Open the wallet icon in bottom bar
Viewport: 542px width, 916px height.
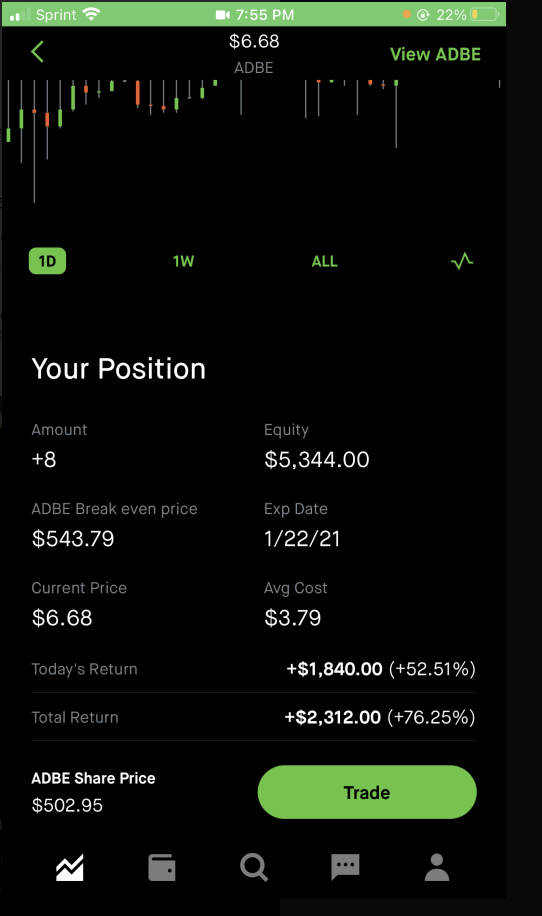pos(162,867)
